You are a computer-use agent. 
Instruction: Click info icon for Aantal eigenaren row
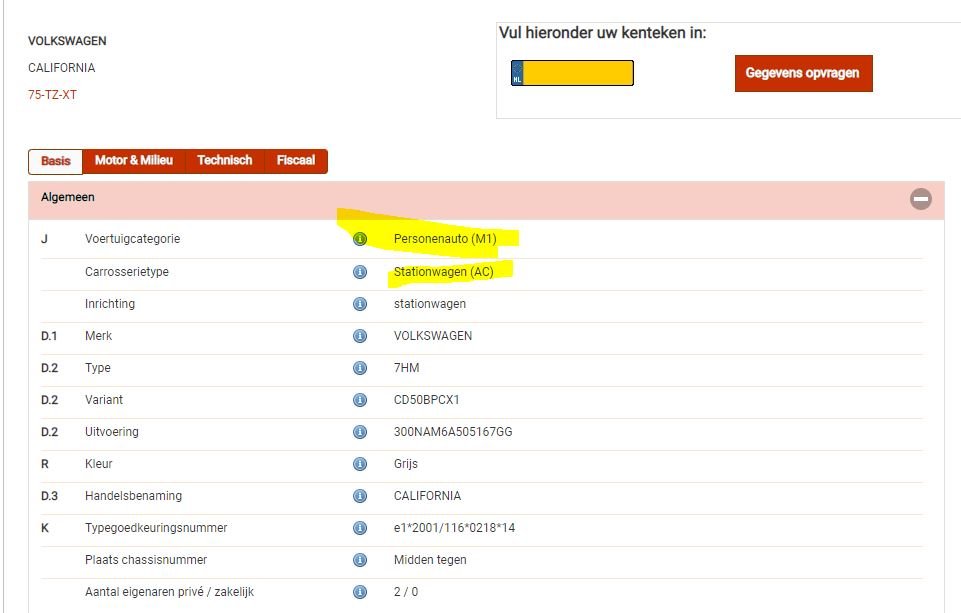tap(360, 592)
